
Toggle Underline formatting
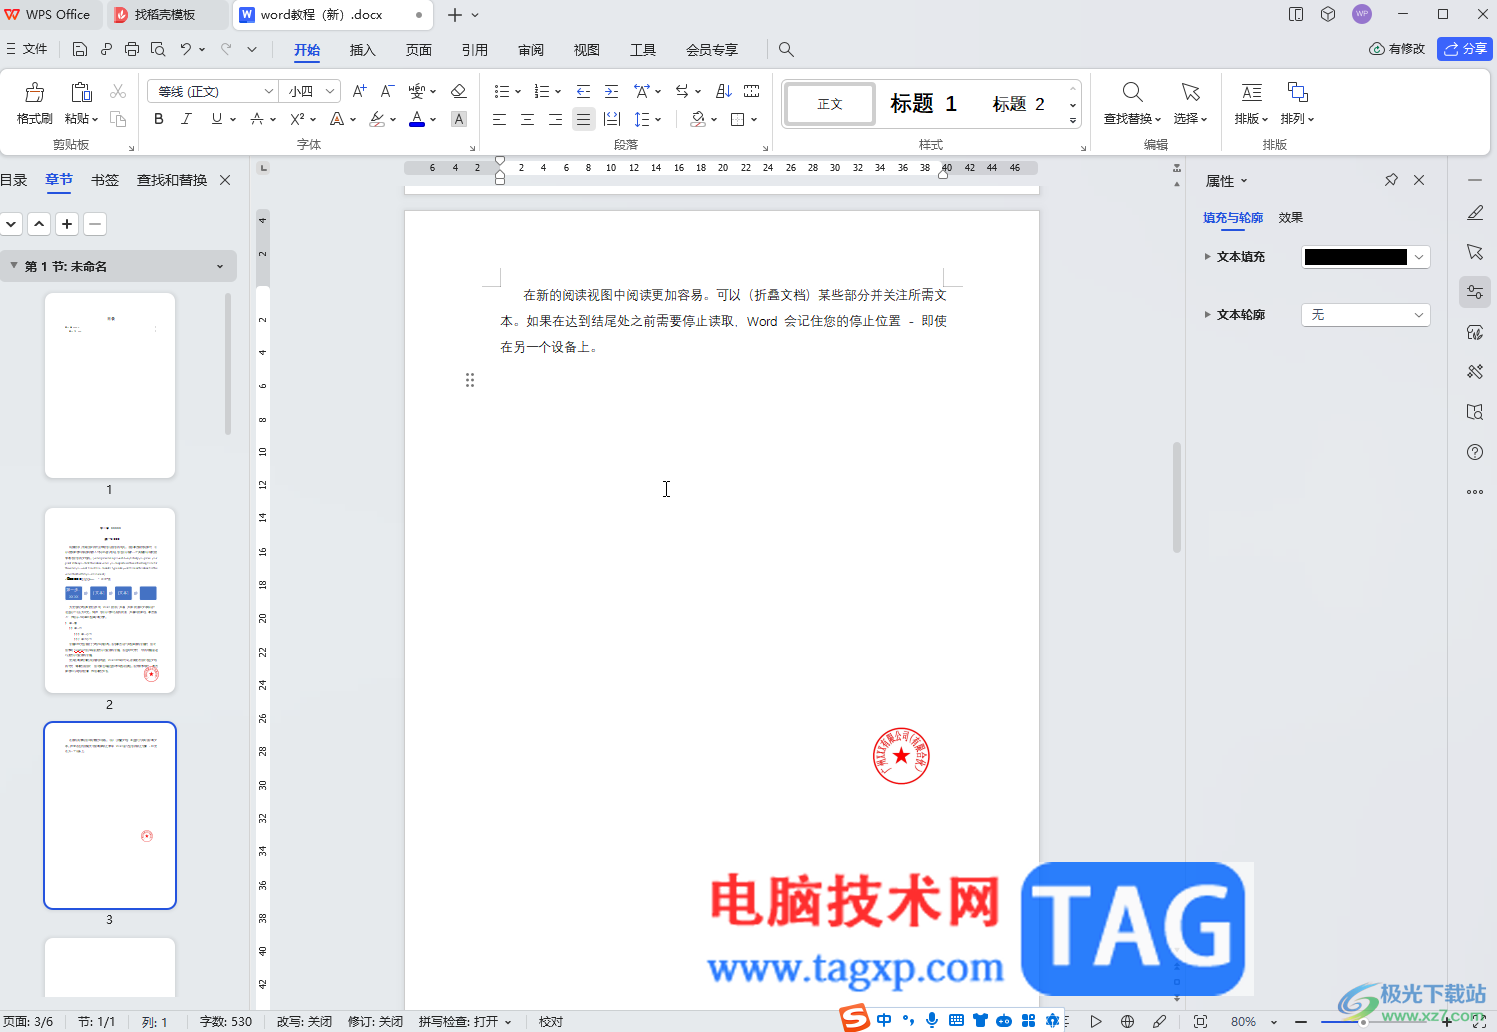click(216, 119)
